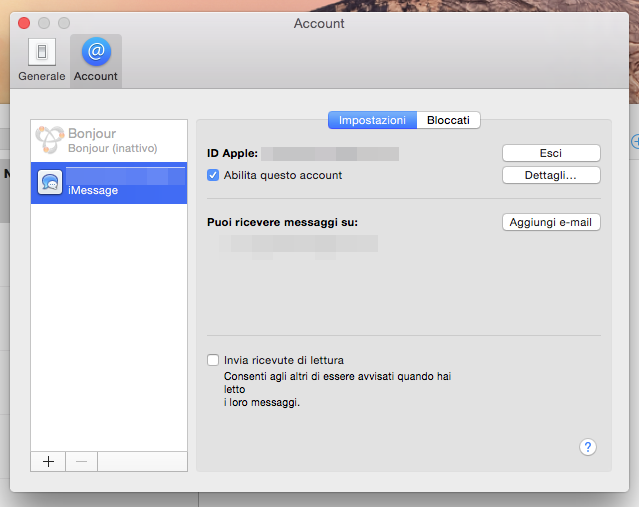Open the Generale preferences pane
The height and width of the screenshot is (507, 639).
42,60
